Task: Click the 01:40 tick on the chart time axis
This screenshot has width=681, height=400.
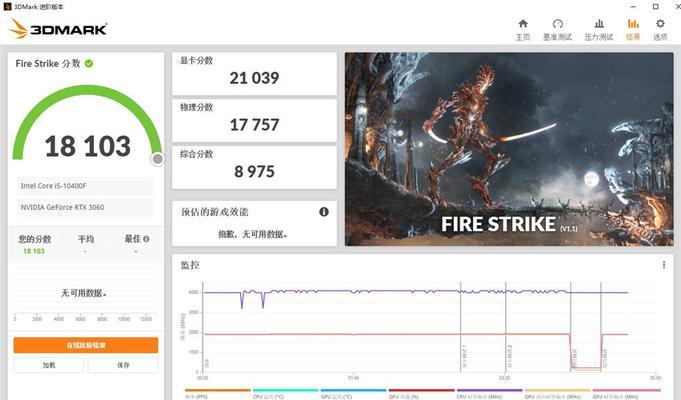Action: pyautogui.click(x=354, y=378)
